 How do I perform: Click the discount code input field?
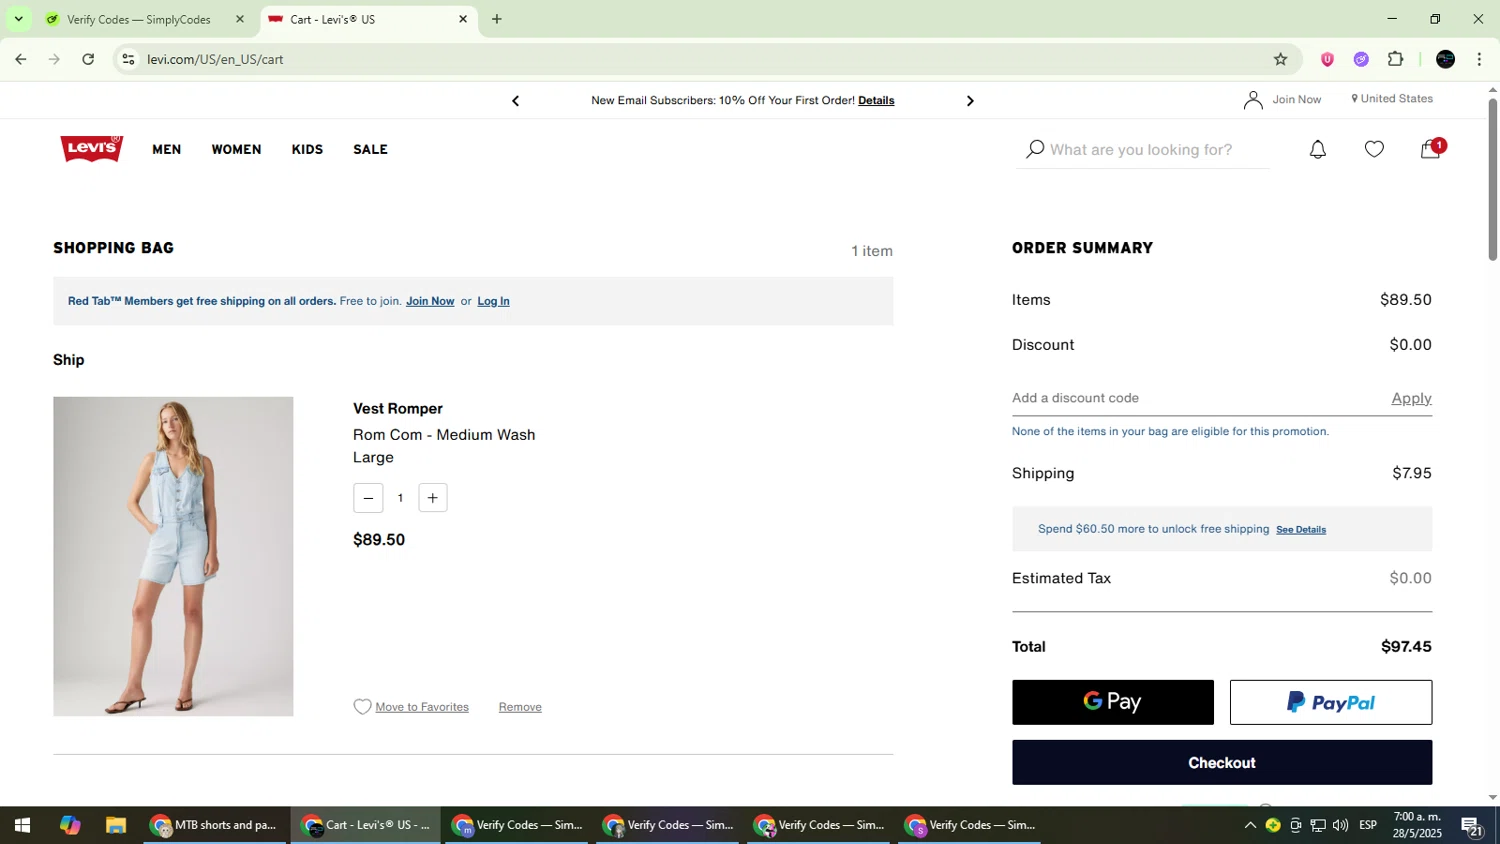[x=1195, y=398]
